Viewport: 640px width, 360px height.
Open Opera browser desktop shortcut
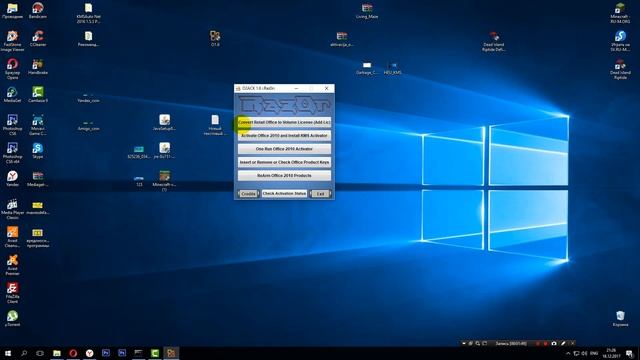12,69
